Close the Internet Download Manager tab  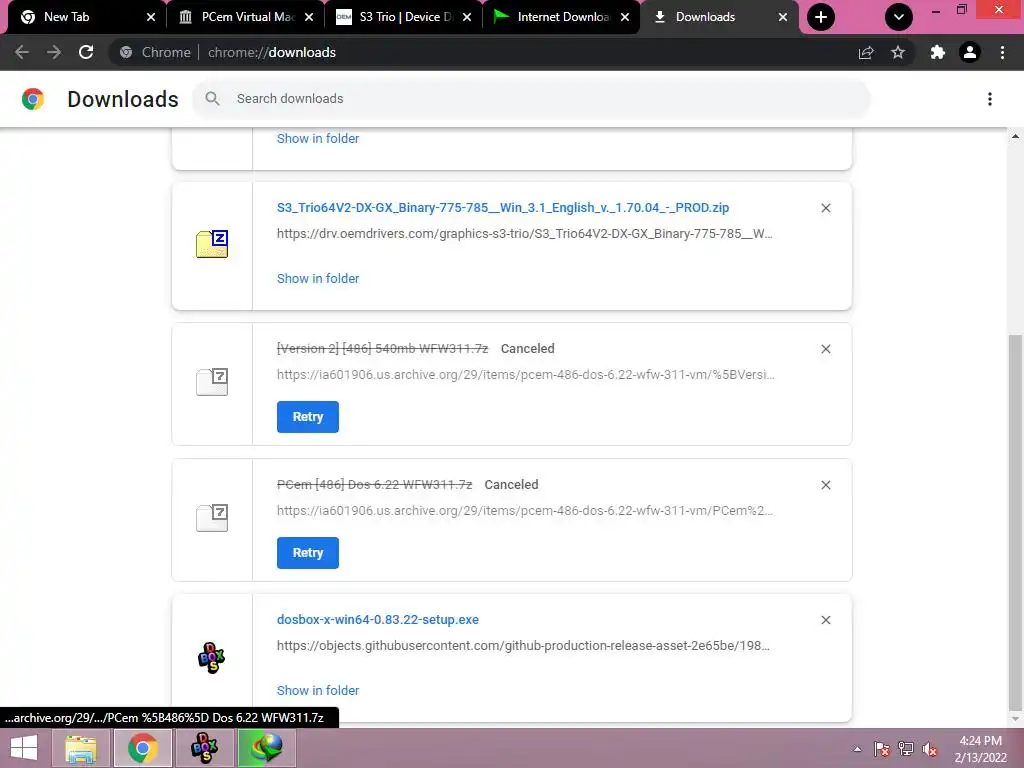tap(625, 17)
